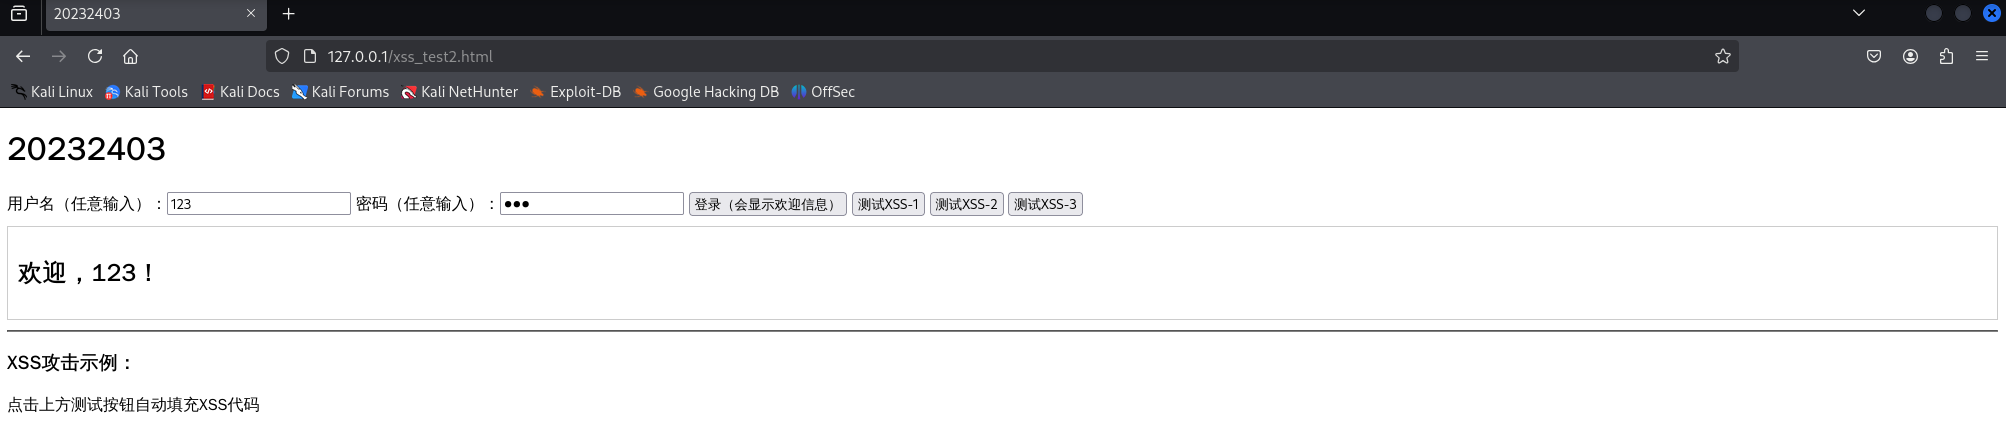Focus the URL address bar

tap(1000, 56)
